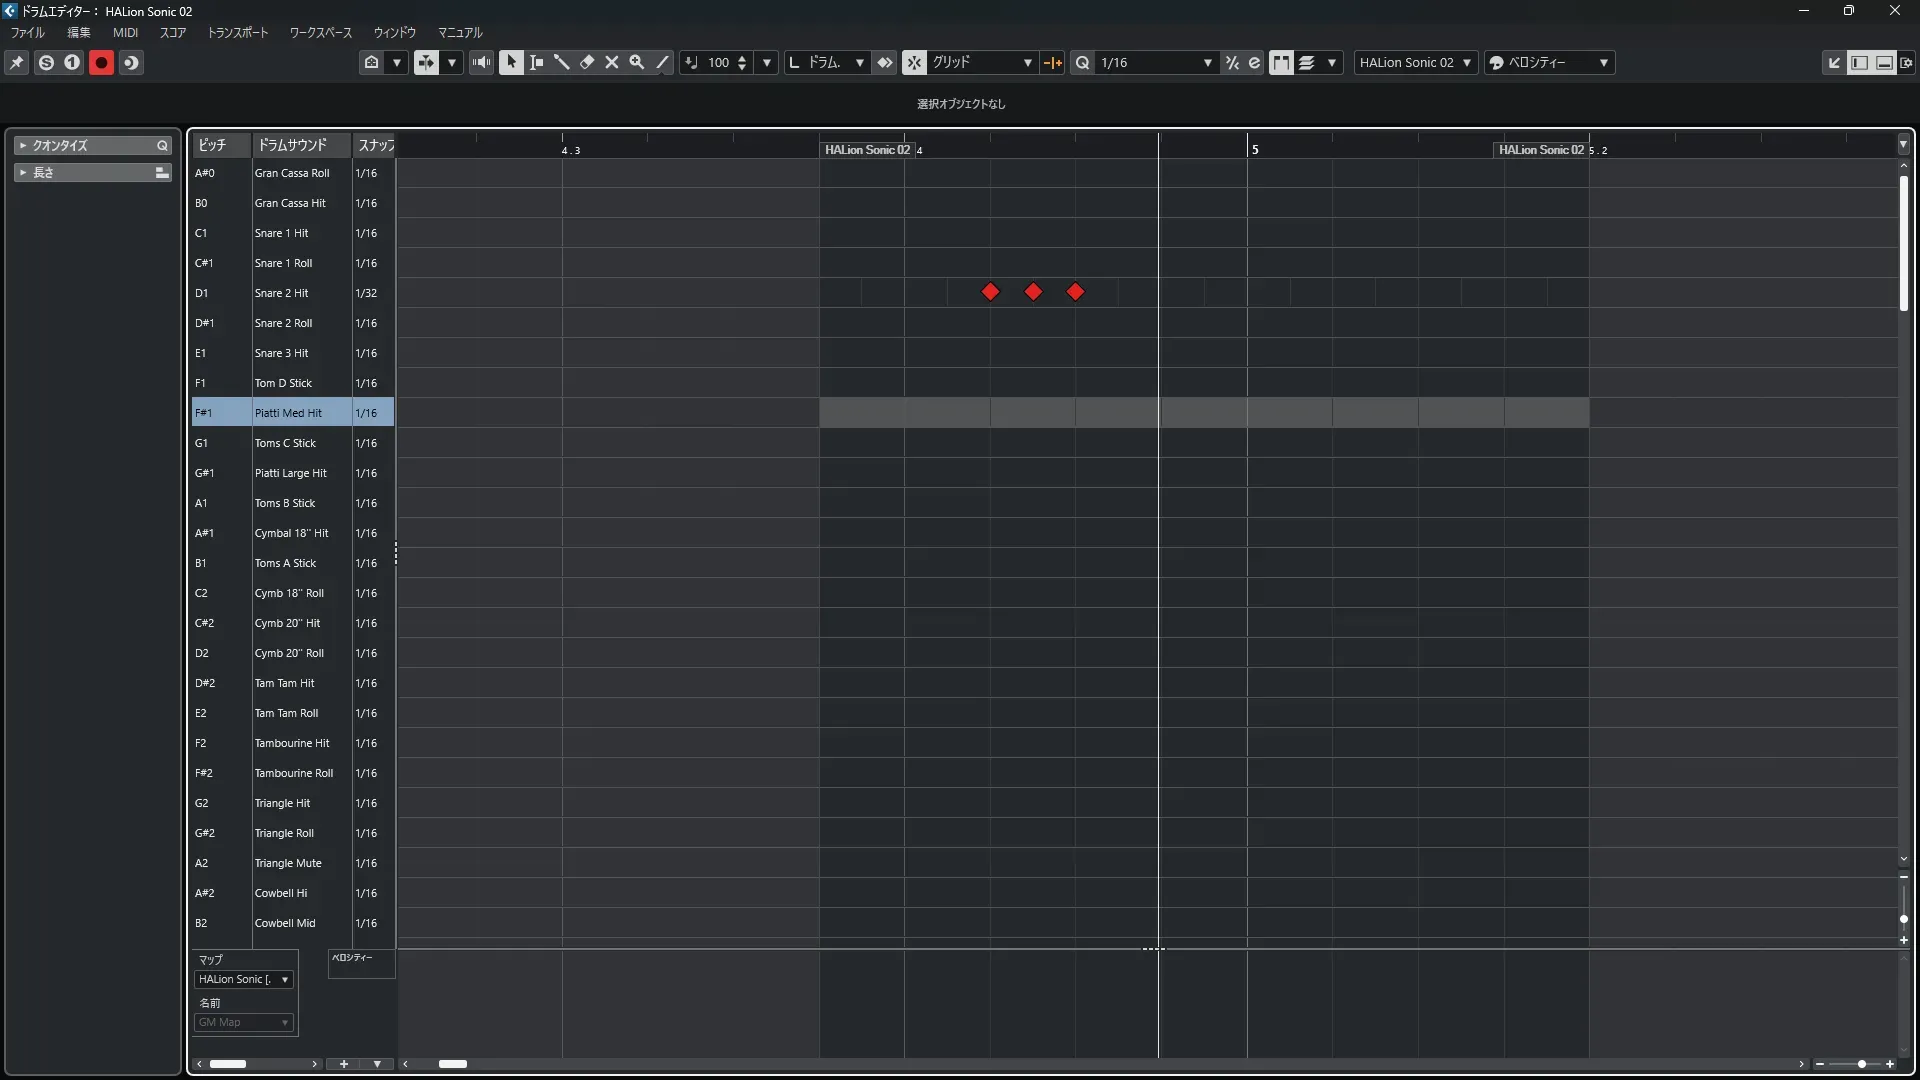Viewport: 1920px width, 1080px height.
Task: Adjust the horizontal zoom slider handle
Action: click(x=1862, y=1064)
